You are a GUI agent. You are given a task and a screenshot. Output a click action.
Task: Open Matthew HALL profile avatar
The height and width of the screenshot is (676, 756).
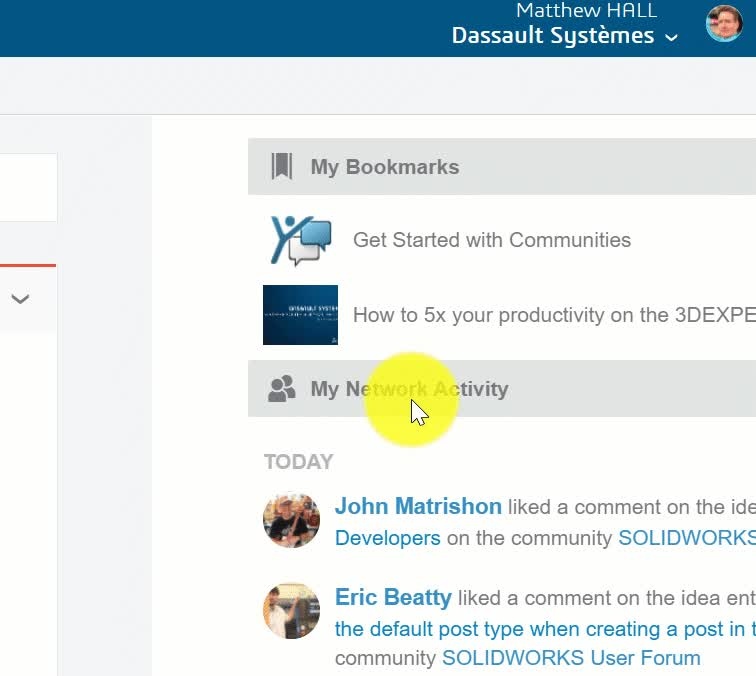[x=724, y=24]
